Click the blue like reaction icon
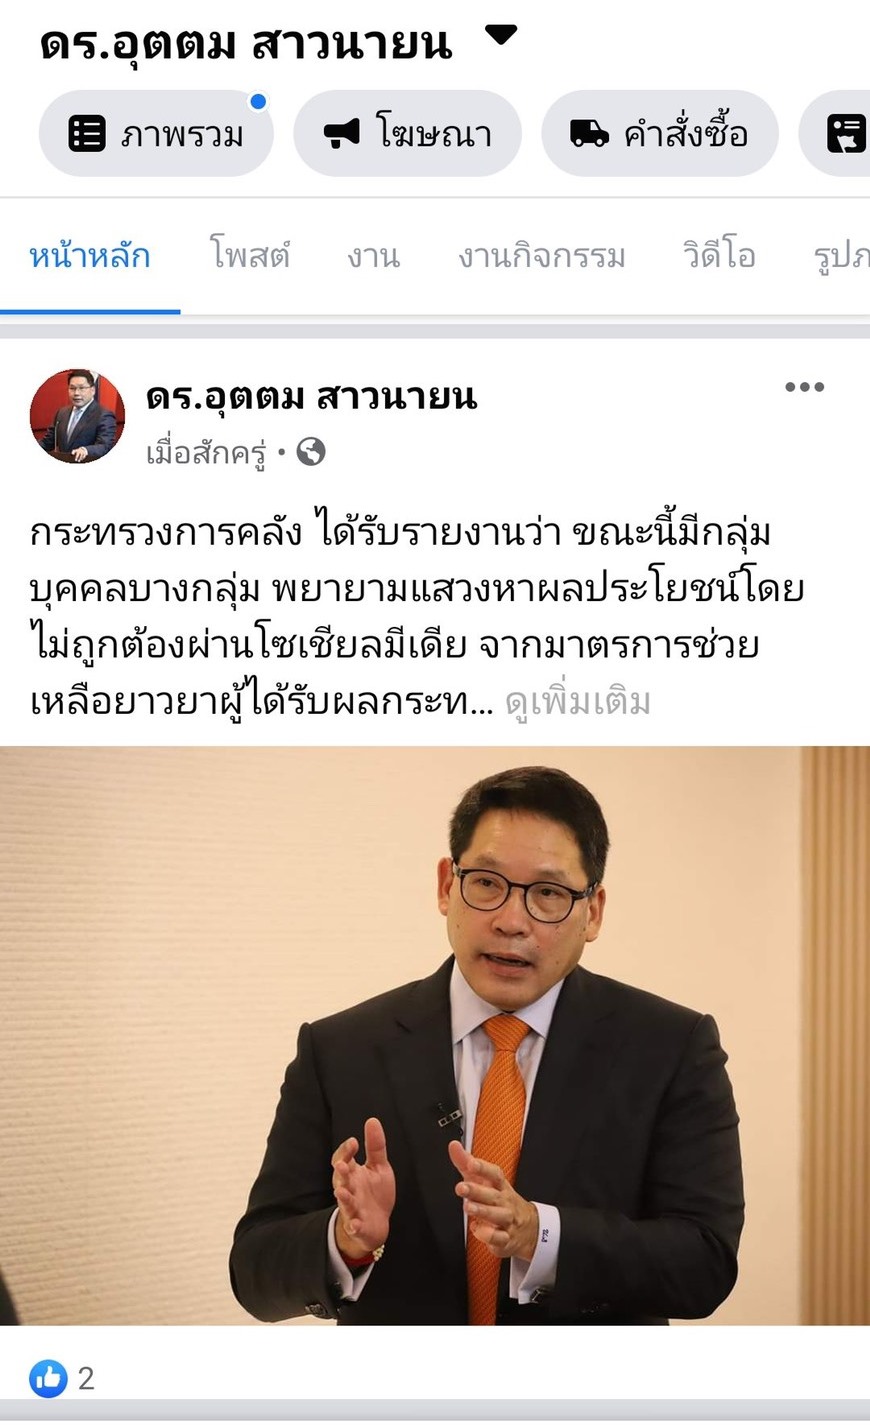 coord(48,1378)
